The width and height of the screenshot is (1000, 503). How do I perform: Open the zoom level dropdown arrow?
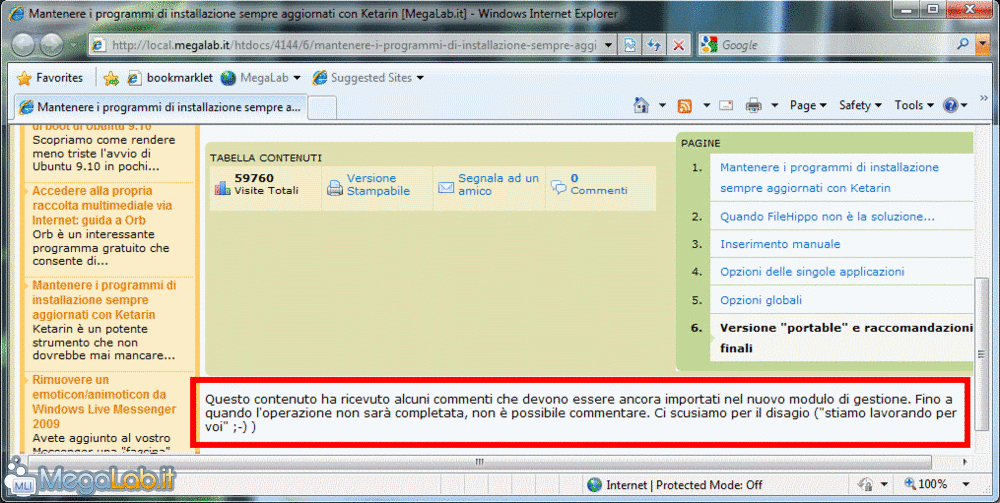tap(966, 485)
